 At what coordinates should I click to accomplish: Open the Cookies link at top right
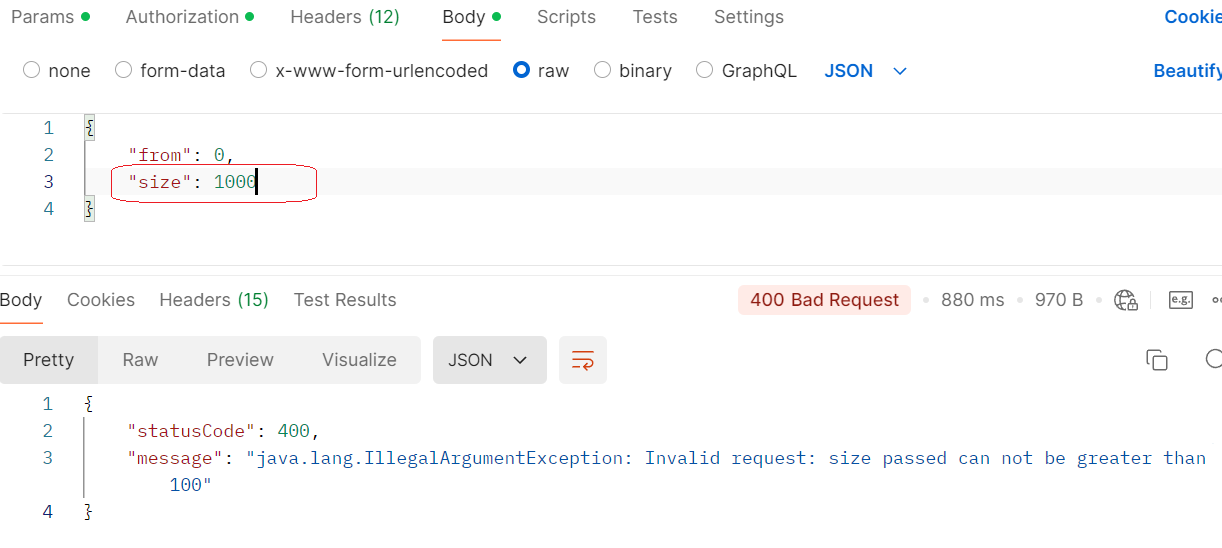point(1193,17)
